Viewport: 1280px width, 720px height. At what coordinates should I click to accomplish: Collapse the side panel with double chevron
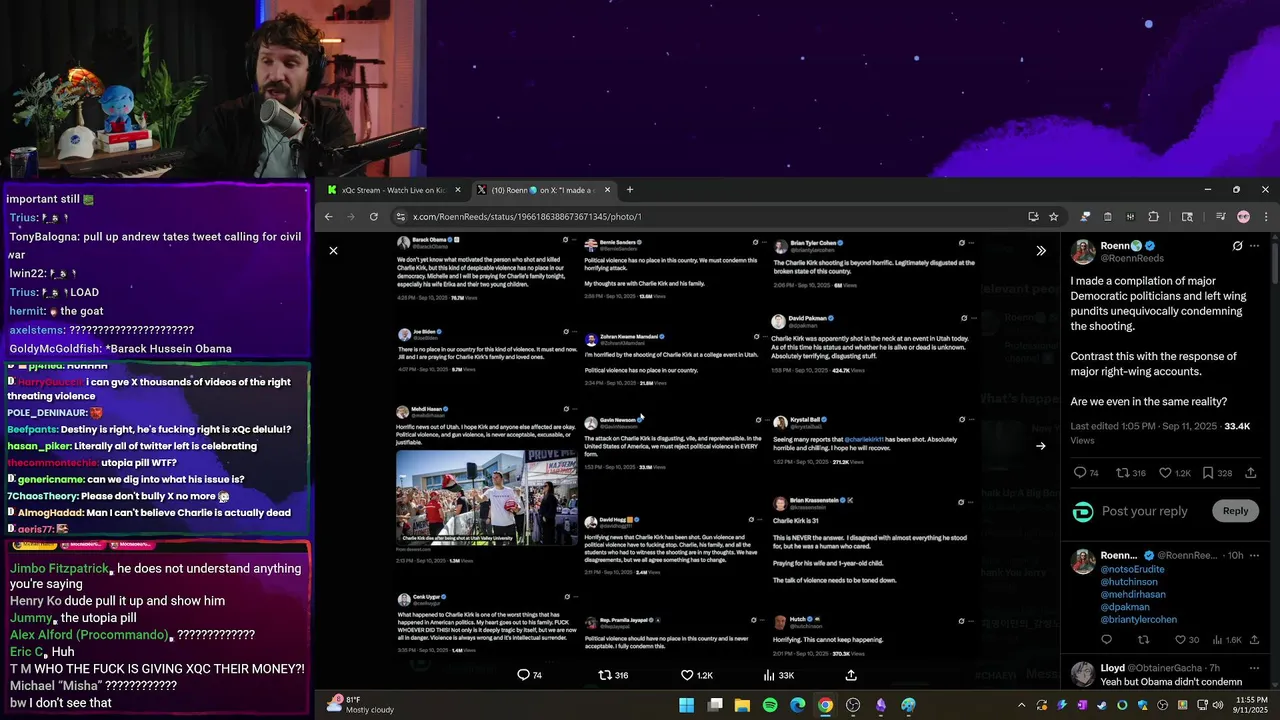1040,250
